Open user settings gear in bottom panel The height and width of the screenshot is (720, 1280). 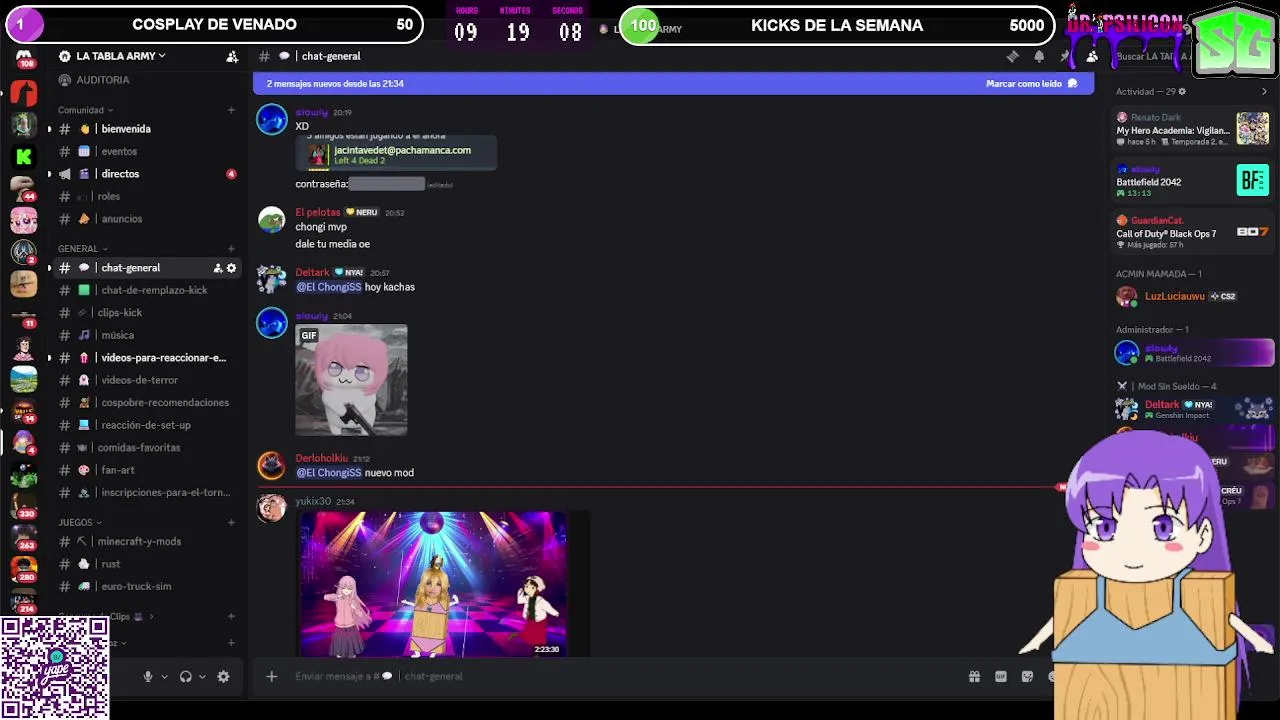coord(223,677)
